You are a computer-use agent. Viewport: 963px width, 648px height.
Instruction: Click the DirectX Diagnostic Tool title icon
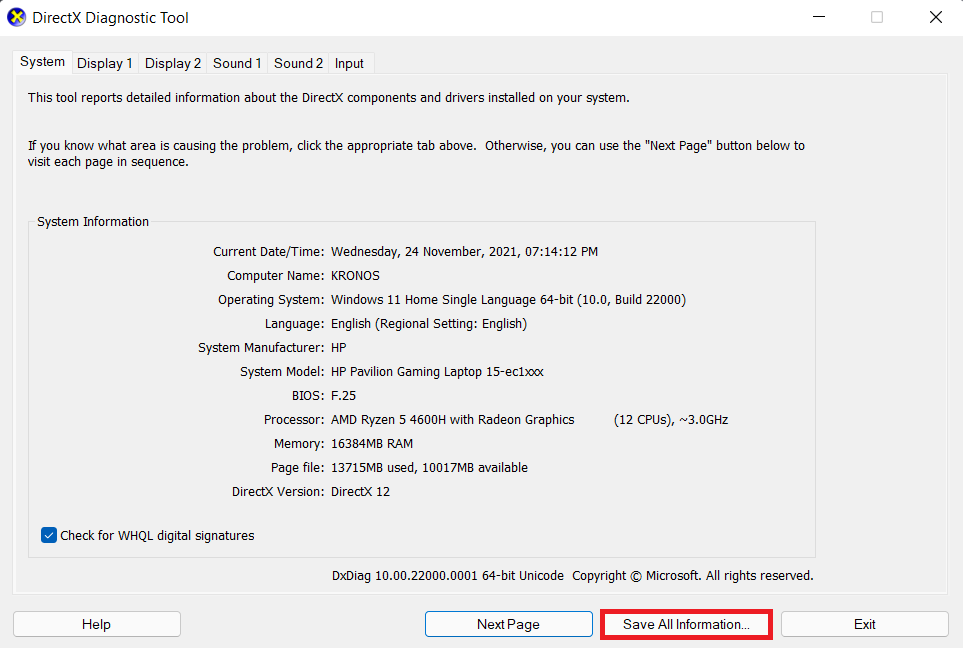tap(17, 17)
